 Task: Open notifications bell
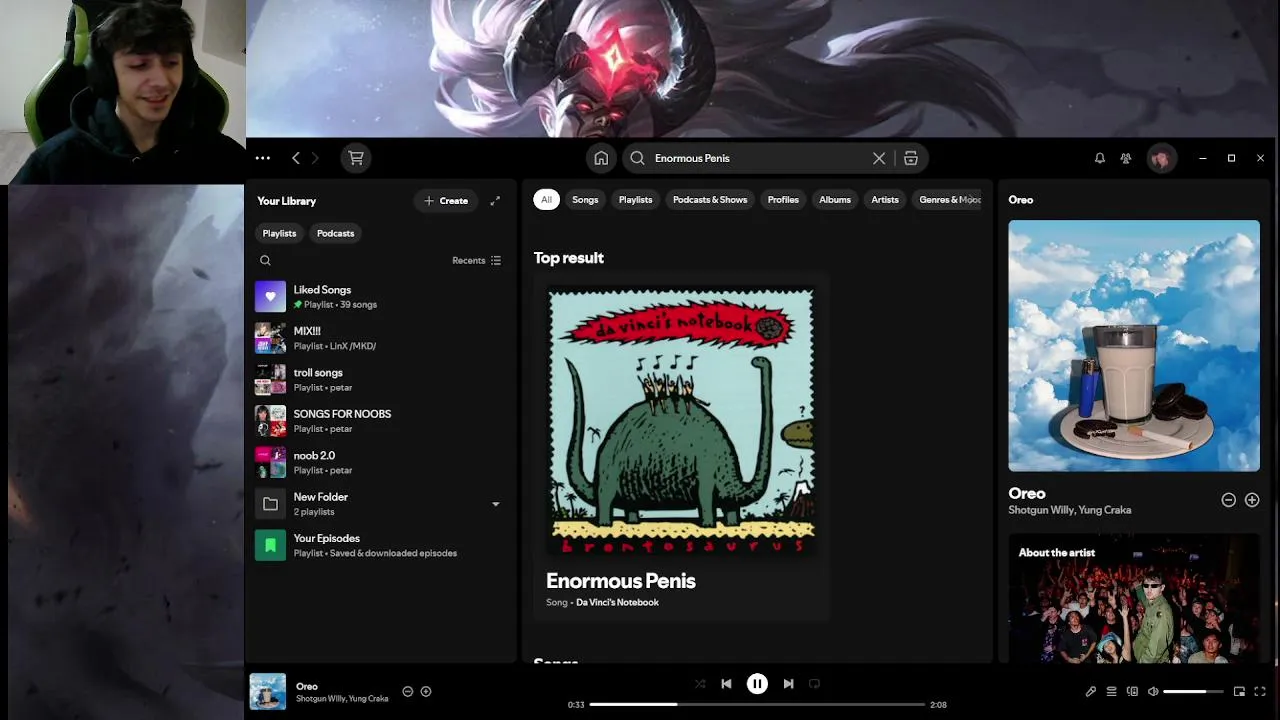[1099, 158]
